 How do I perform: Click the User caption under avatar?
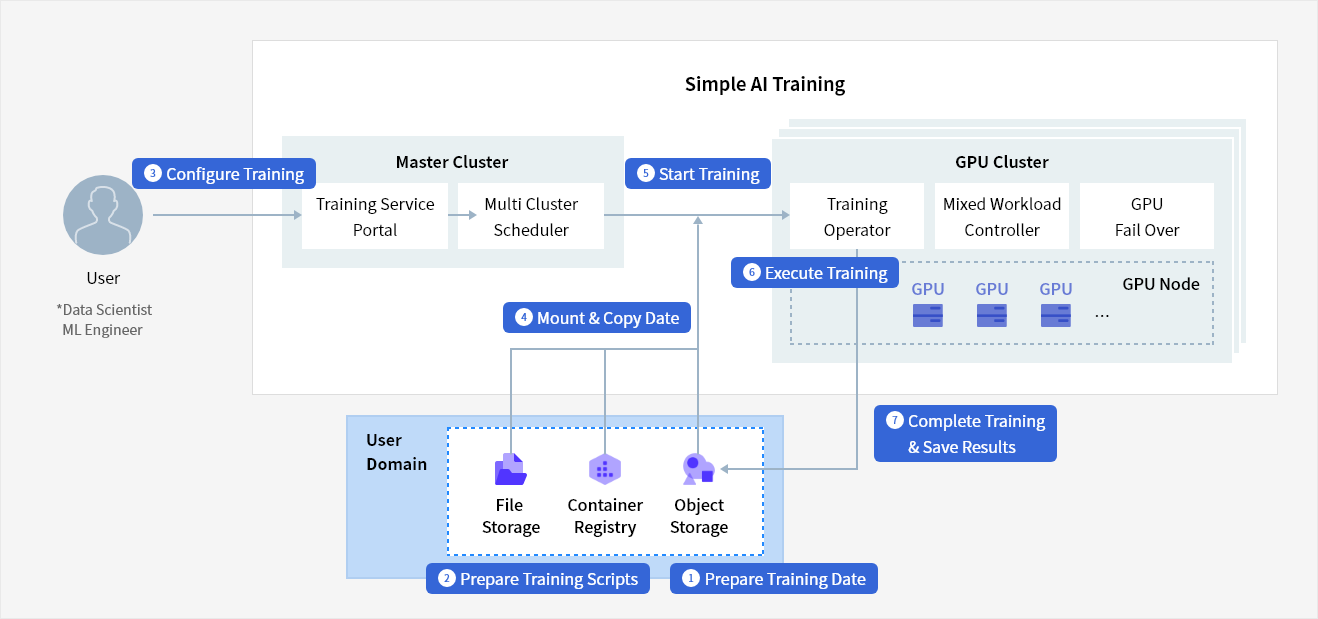tap(103, 278)
